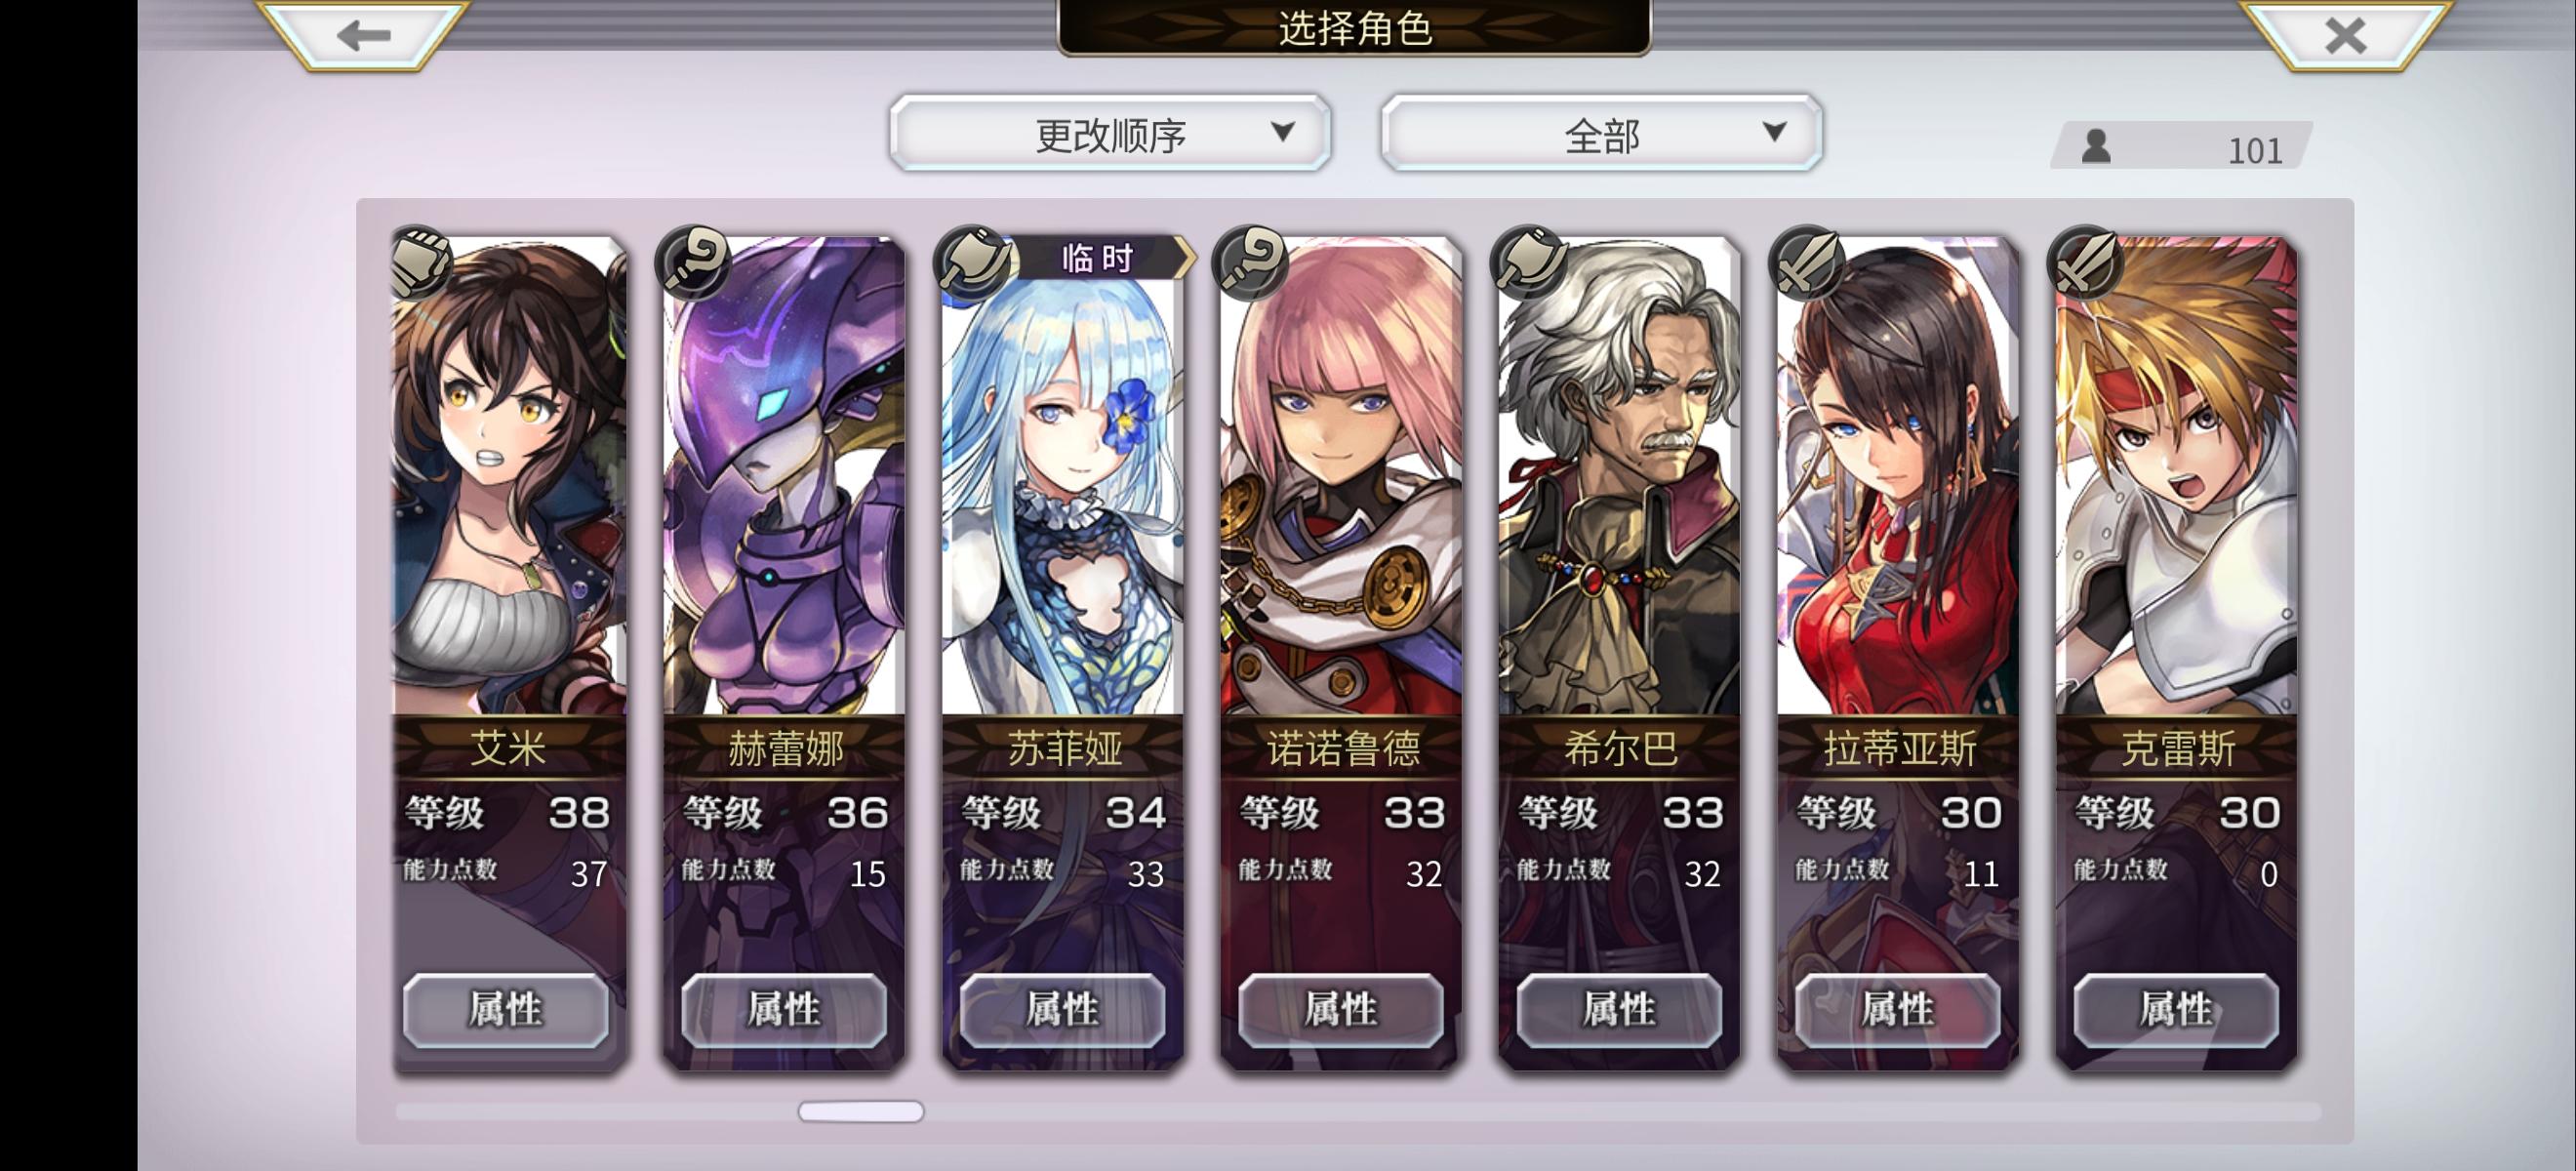Open the 更改顺序 sort dropdown
Screen dimensions: 2576x1171
pyautogui.click(x=1110, y=134)
